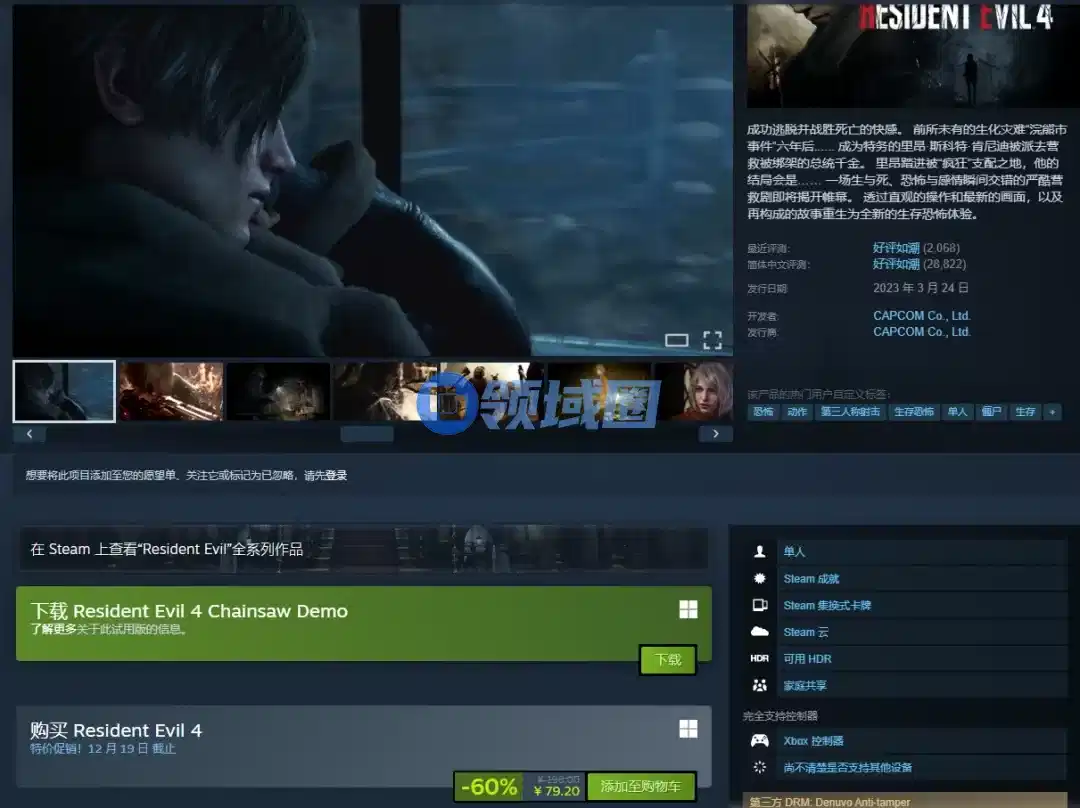1080x808 pixels.
Task: Click the Steam 集换式卡牌 trading cards icon
Action: [x=760, y=606]
